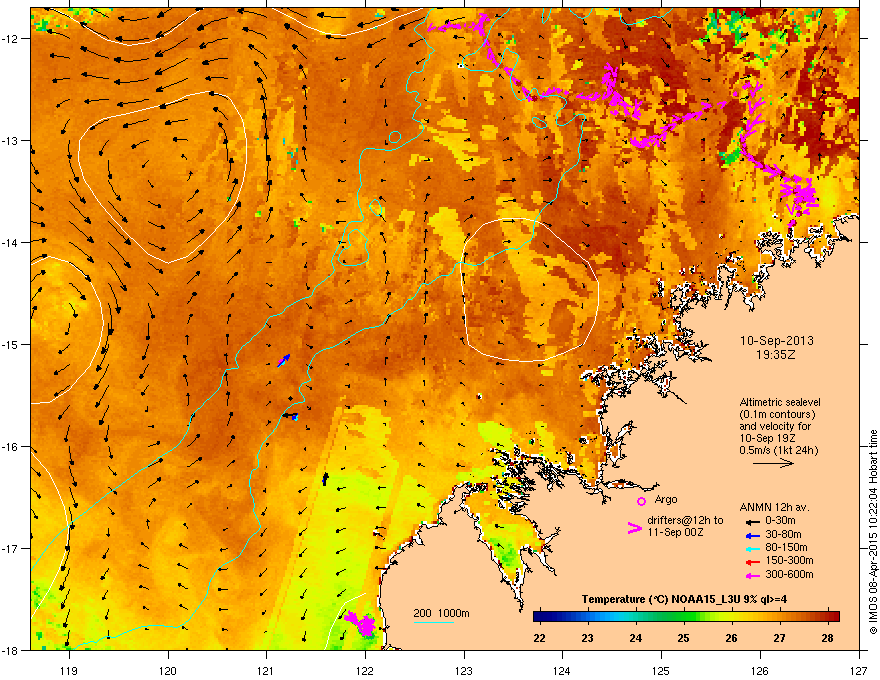Click the color bar tick label "28"
The image size is (880, 680).
827,638
